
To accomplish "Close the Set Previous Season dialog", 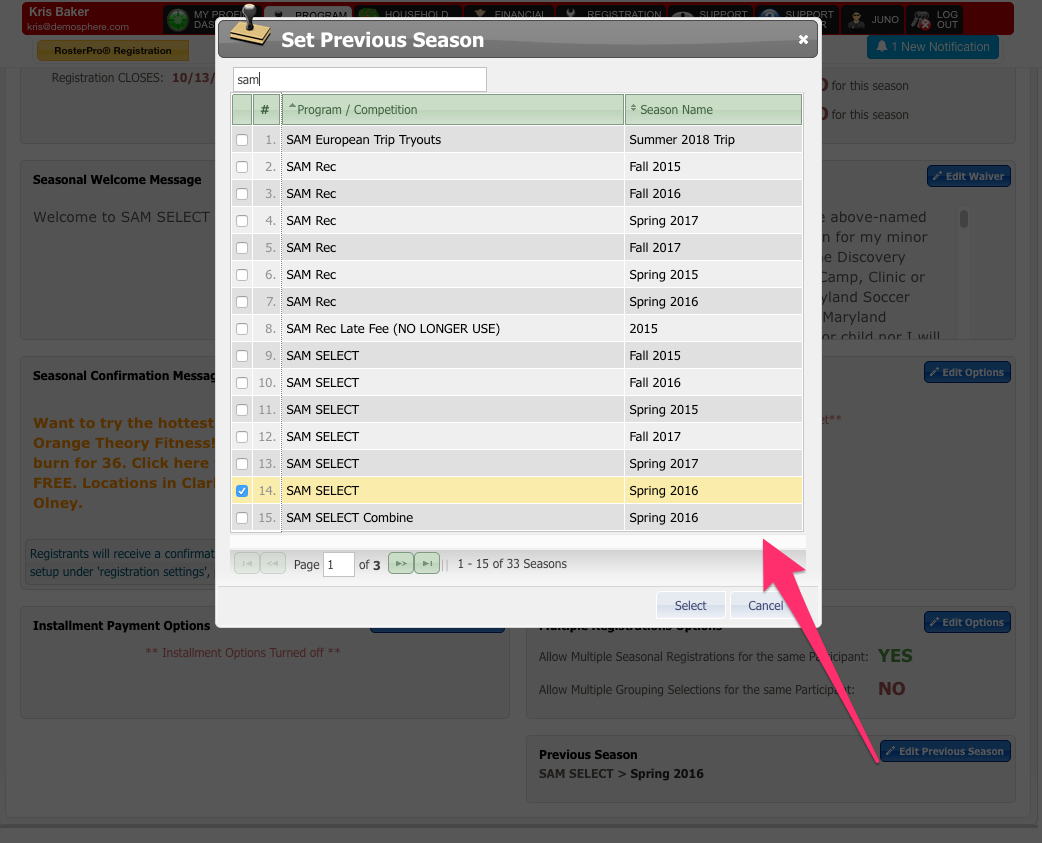I will [803, 40].
